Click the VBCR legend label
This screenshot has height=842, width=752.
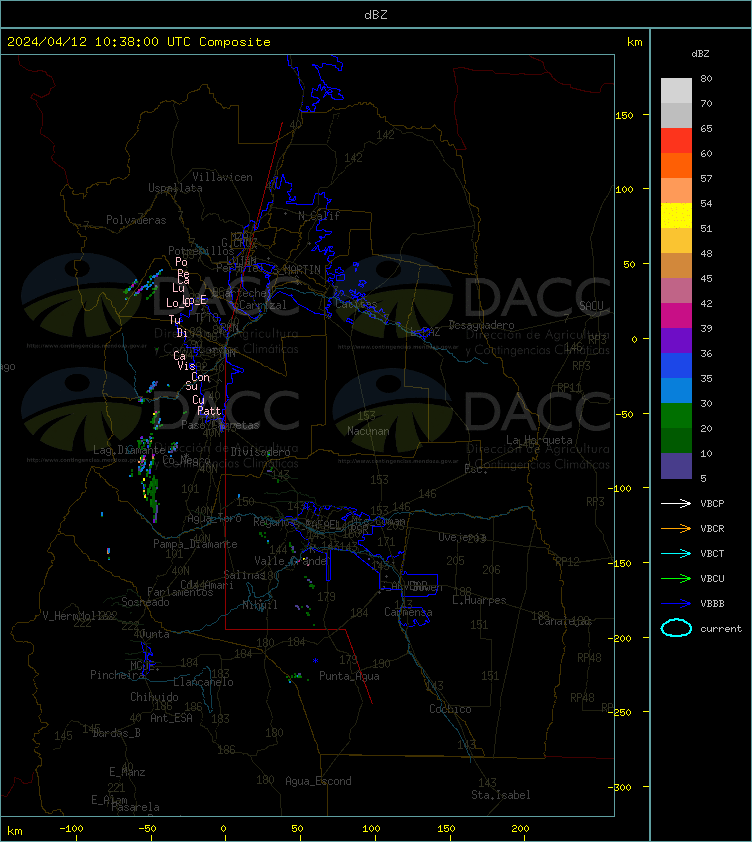click(x=712, y=528)
